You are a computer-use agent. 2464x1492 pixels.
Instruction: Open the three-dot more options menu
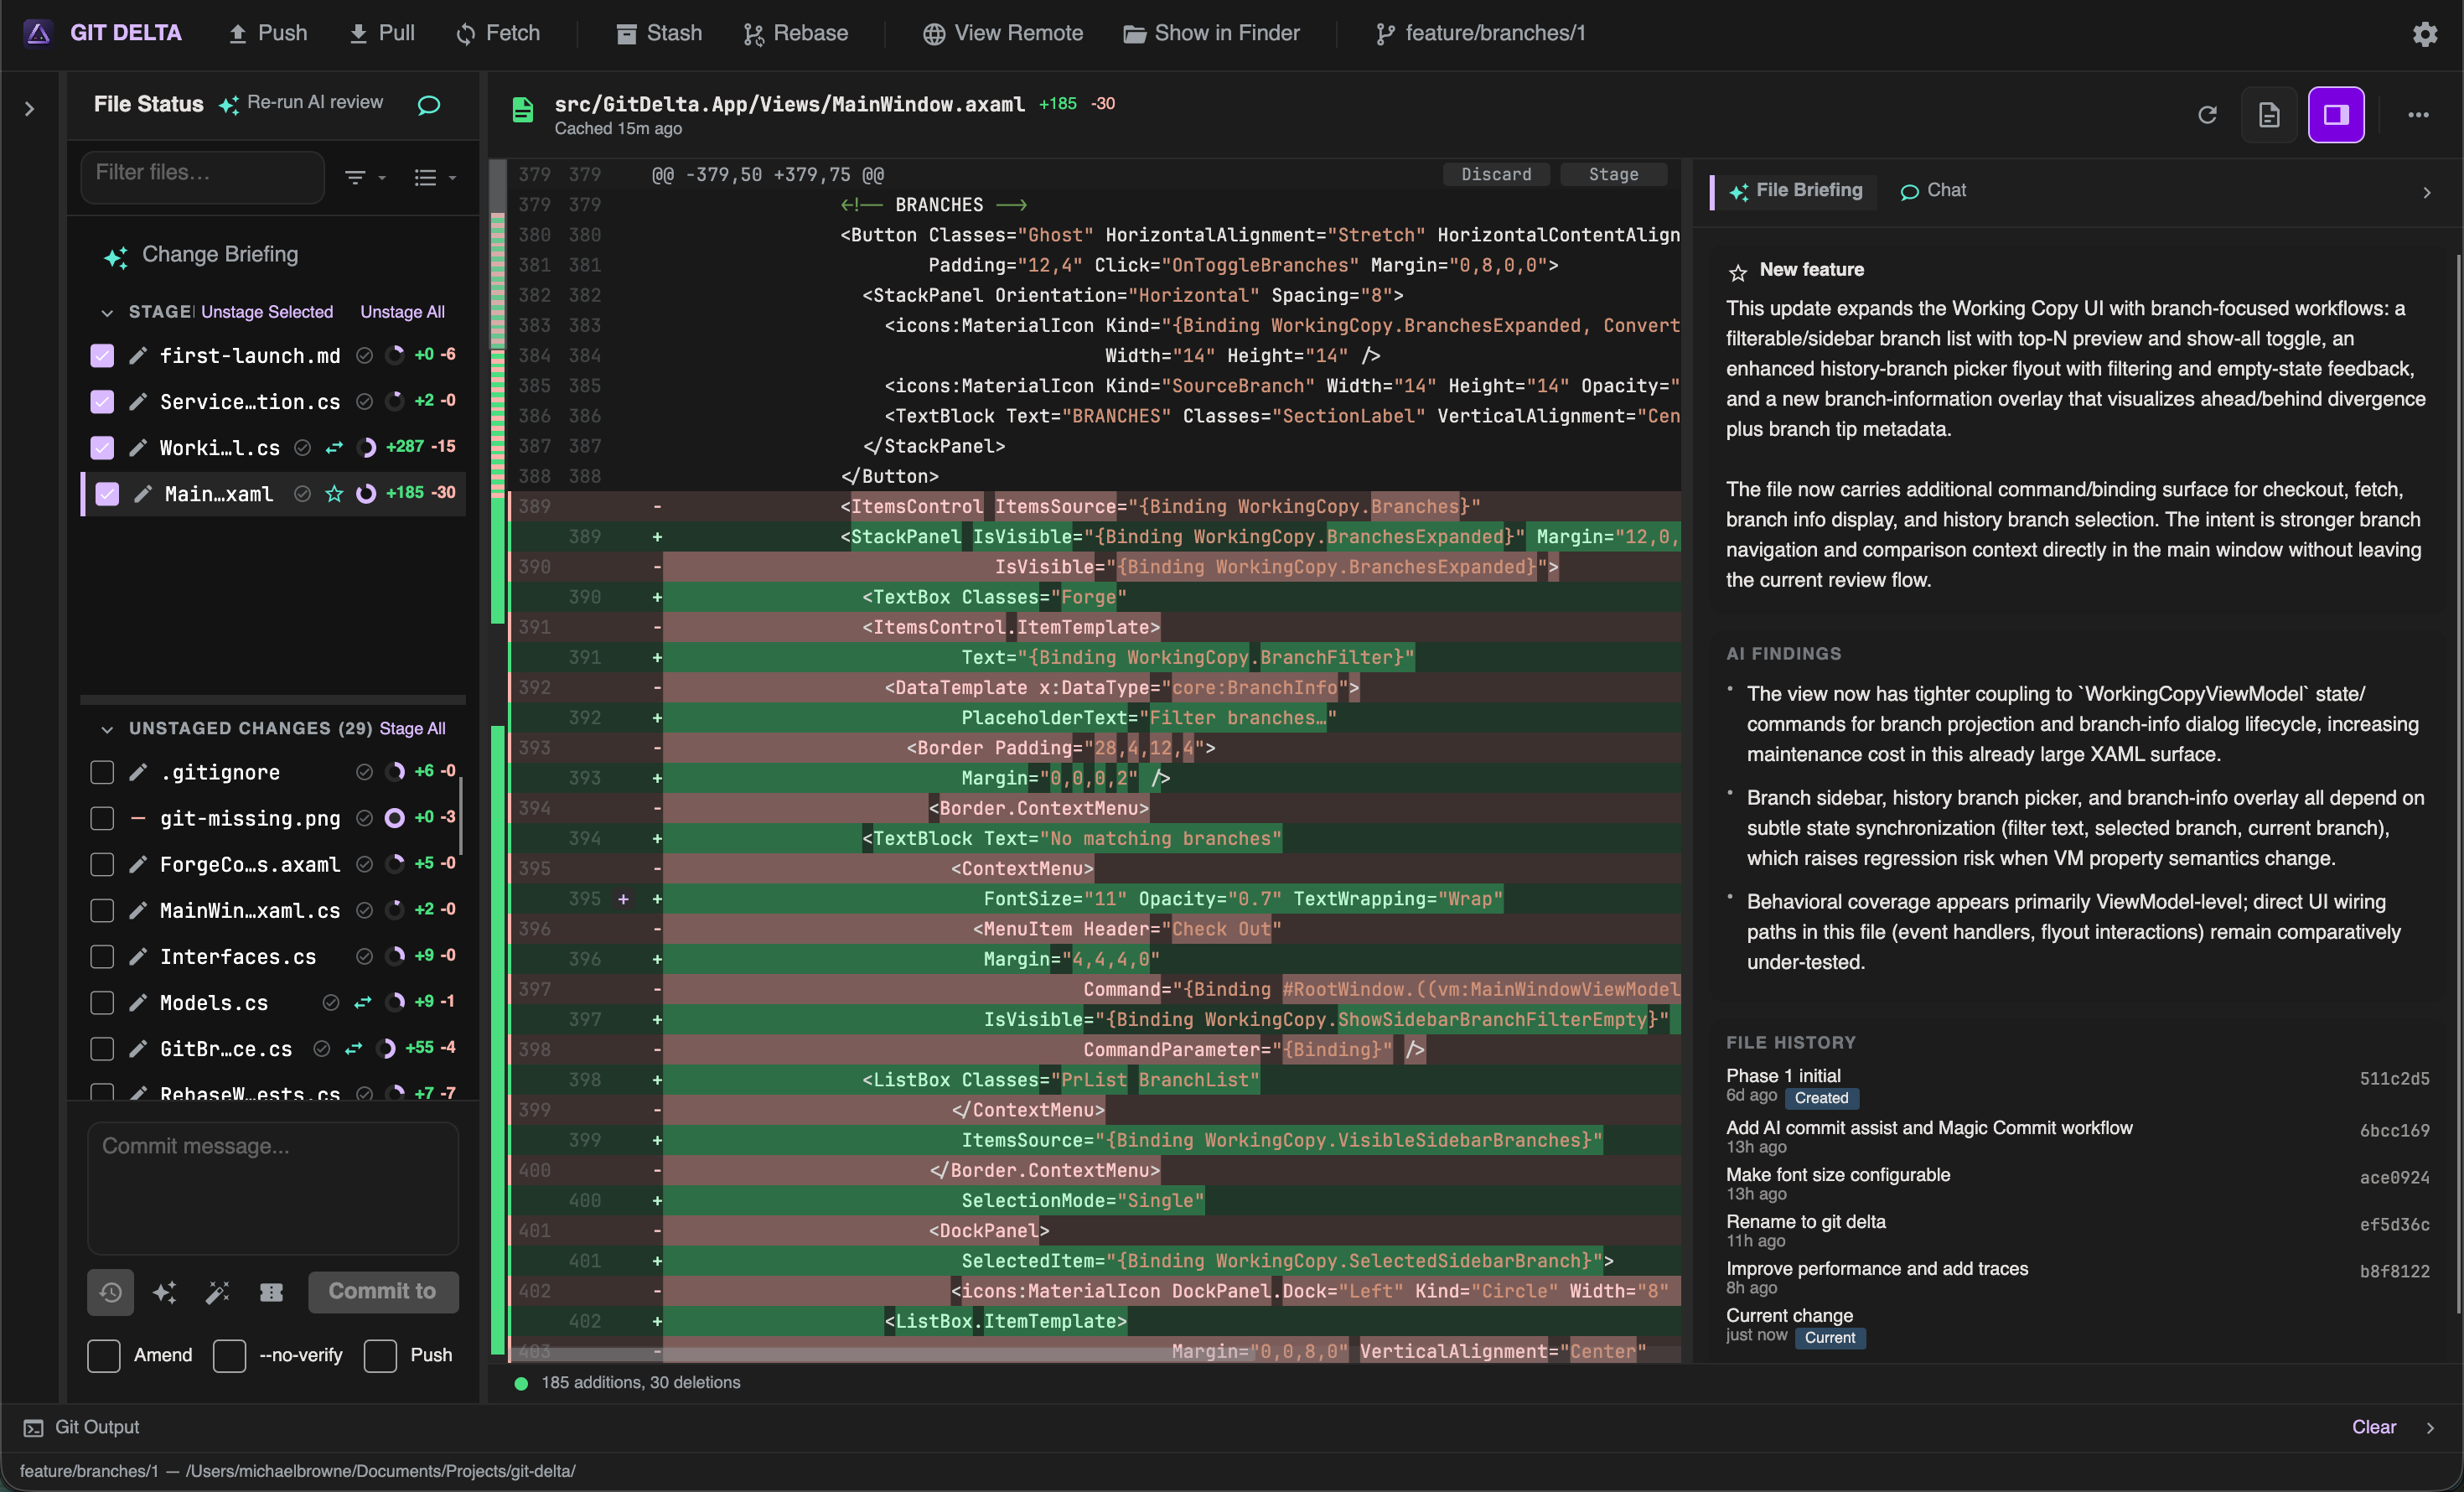click(2418, 115)
